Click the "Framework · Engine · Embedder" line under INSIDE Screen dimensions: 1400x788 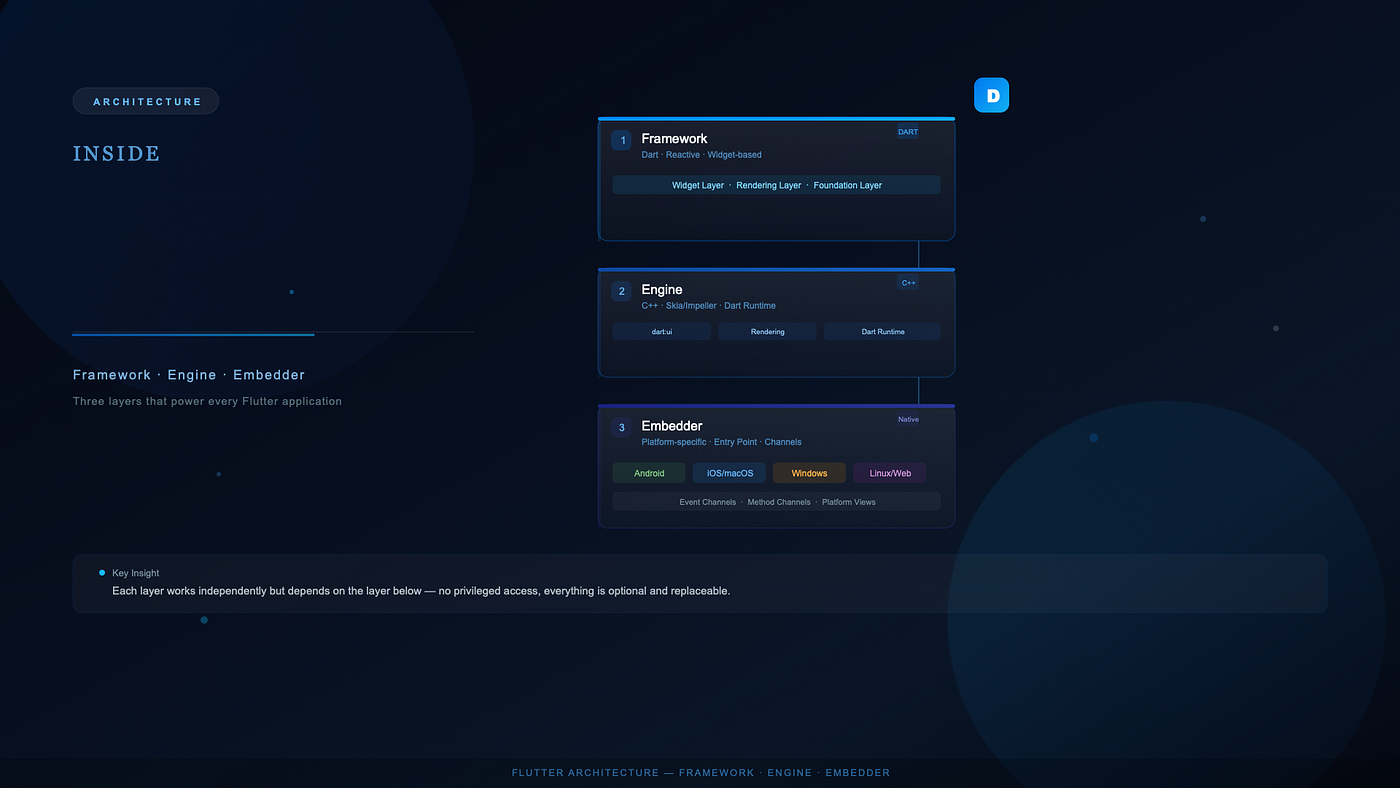click(189, 375)
